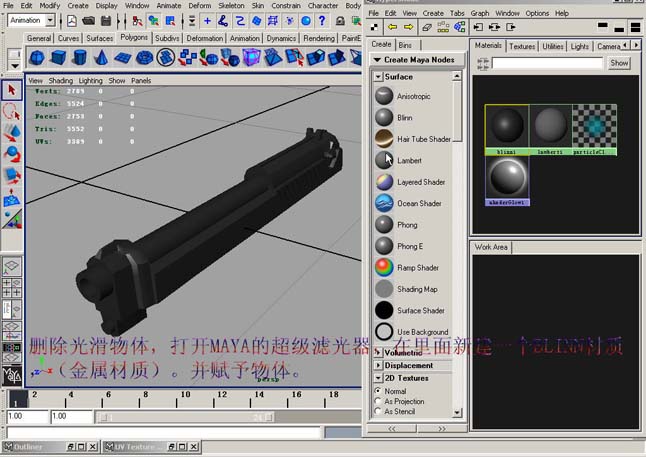This screenshot has height=457, width=646.
Task: Select As Projection texture mode
Action: point(378,401)
